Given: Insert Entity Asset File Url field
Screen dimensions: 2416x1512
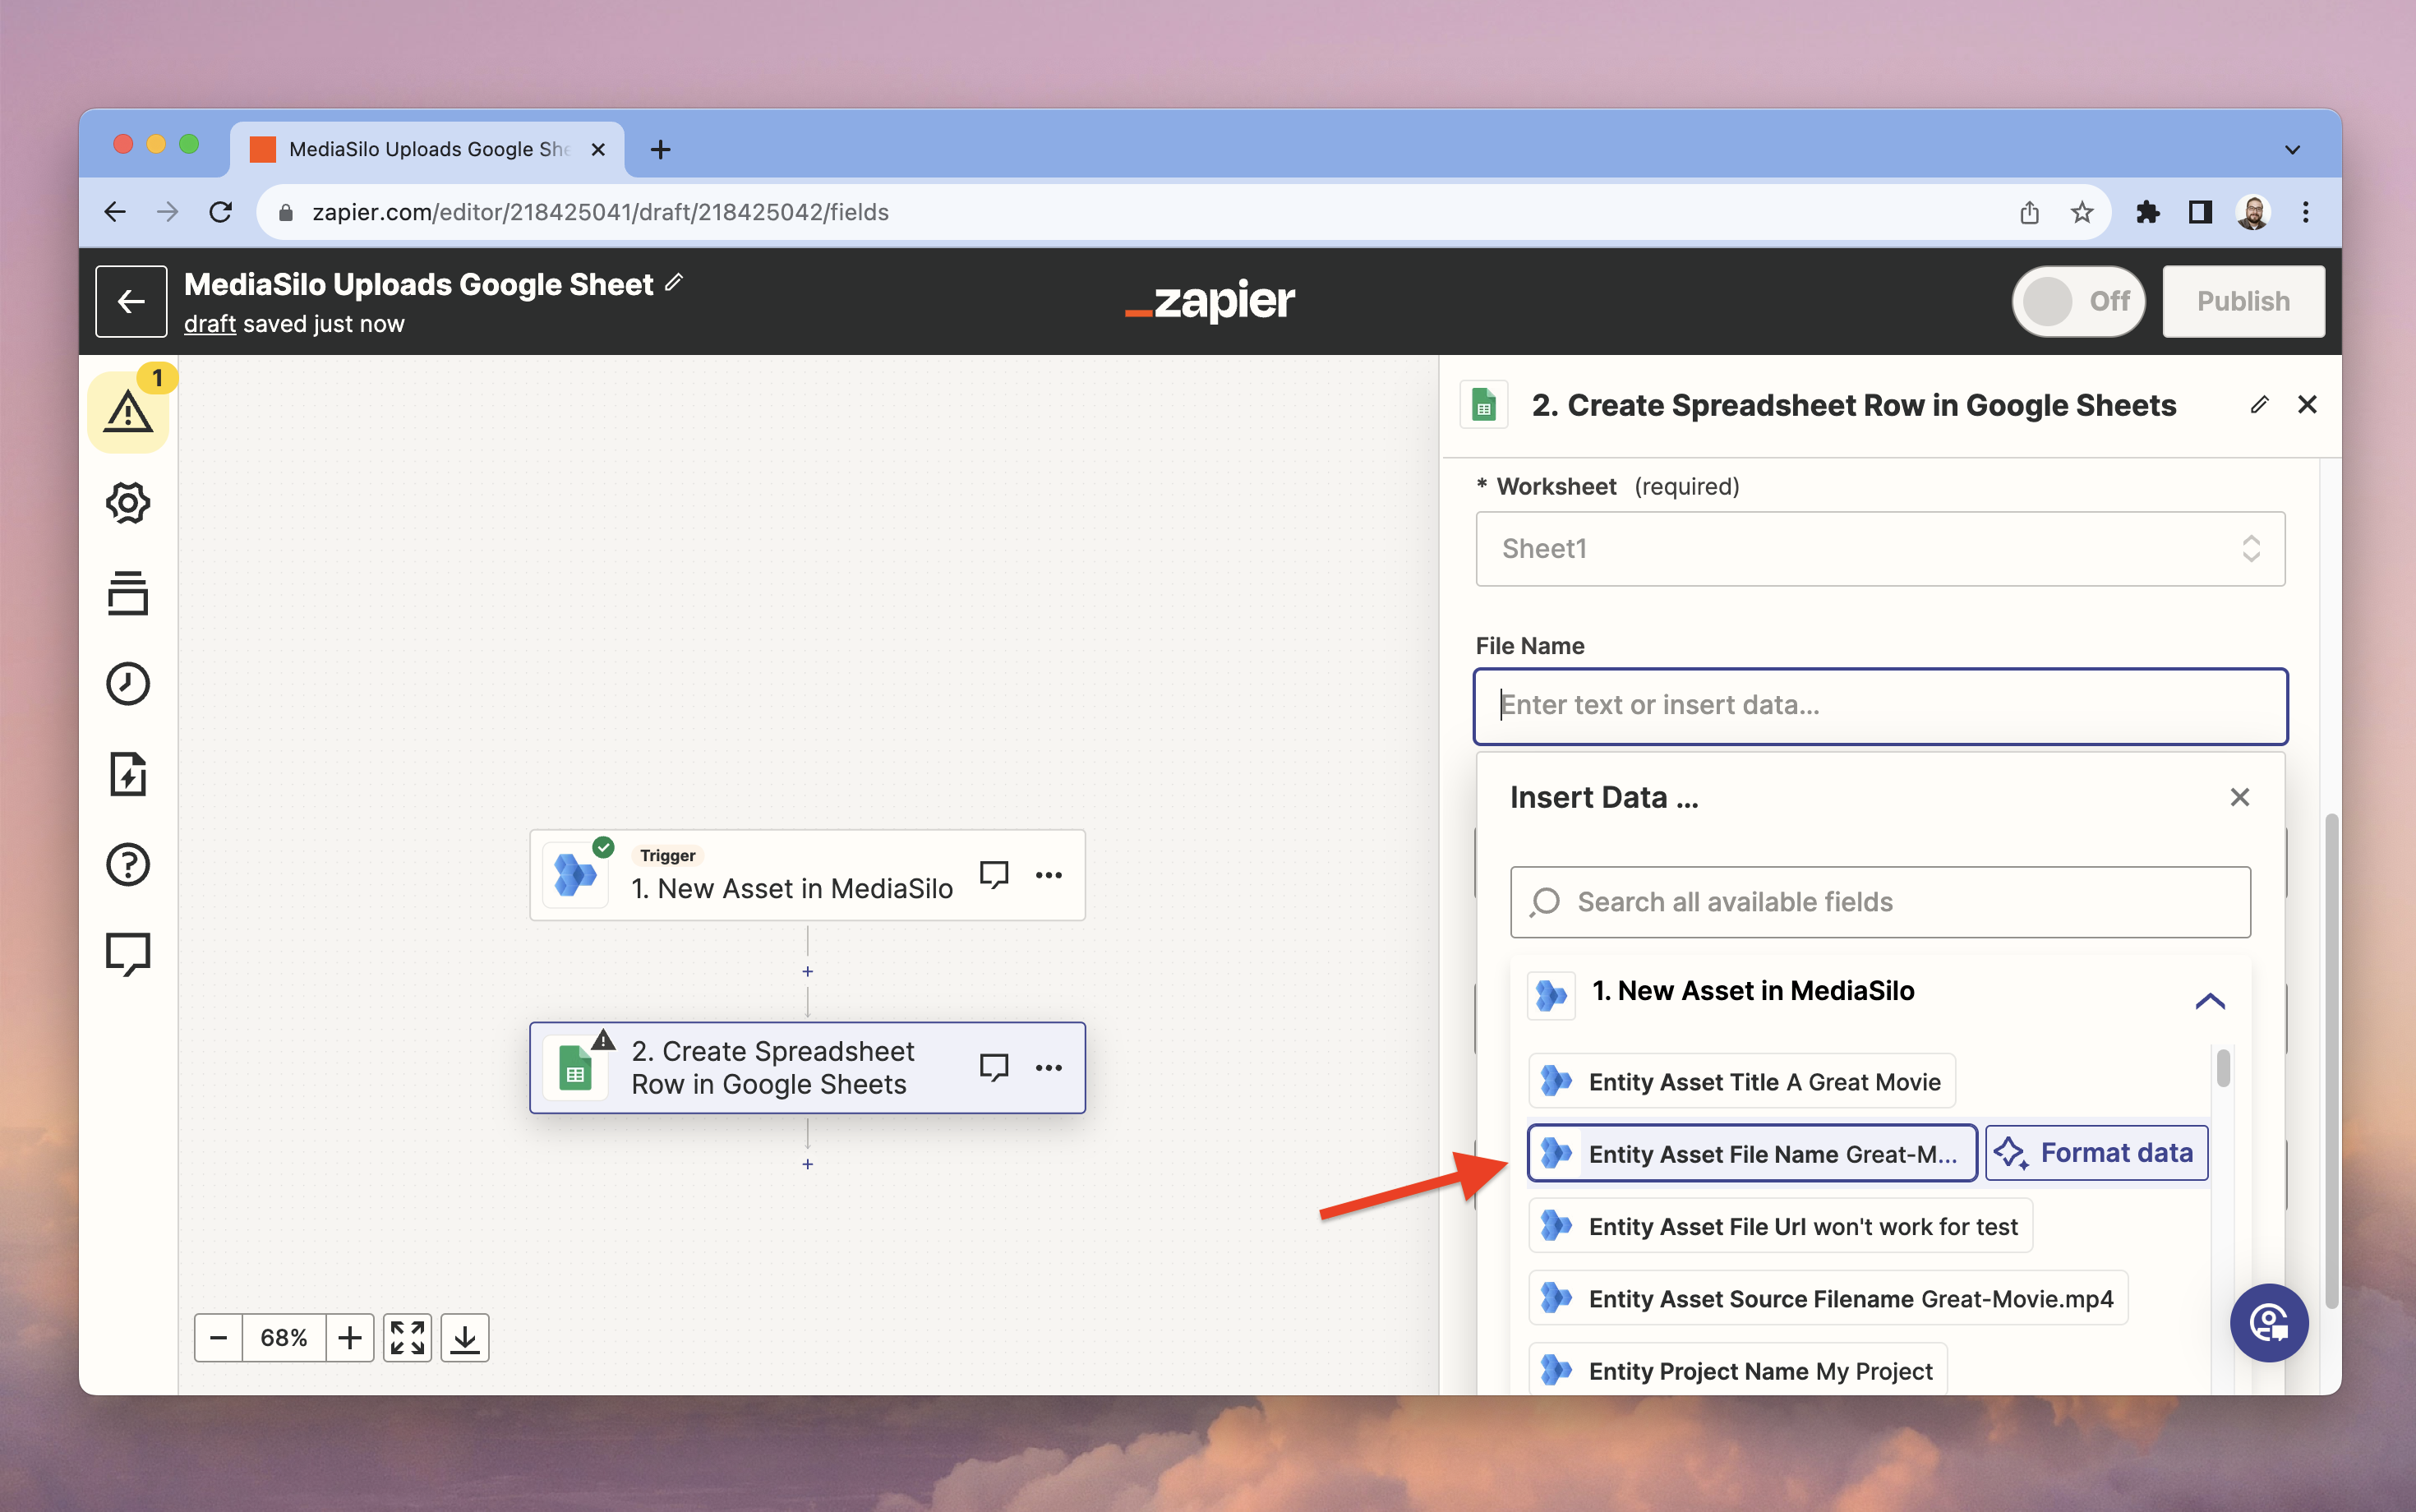Looking at the screenshot, I should pos(1780,1225).
